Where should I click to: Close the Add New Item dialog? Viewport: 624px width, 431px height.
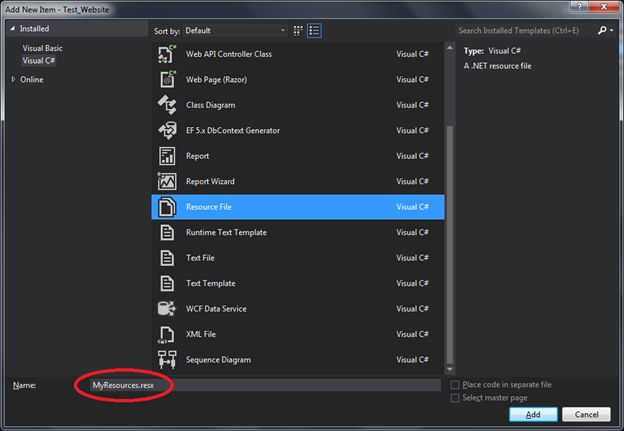pyautogui.click(x=604, y=6)
